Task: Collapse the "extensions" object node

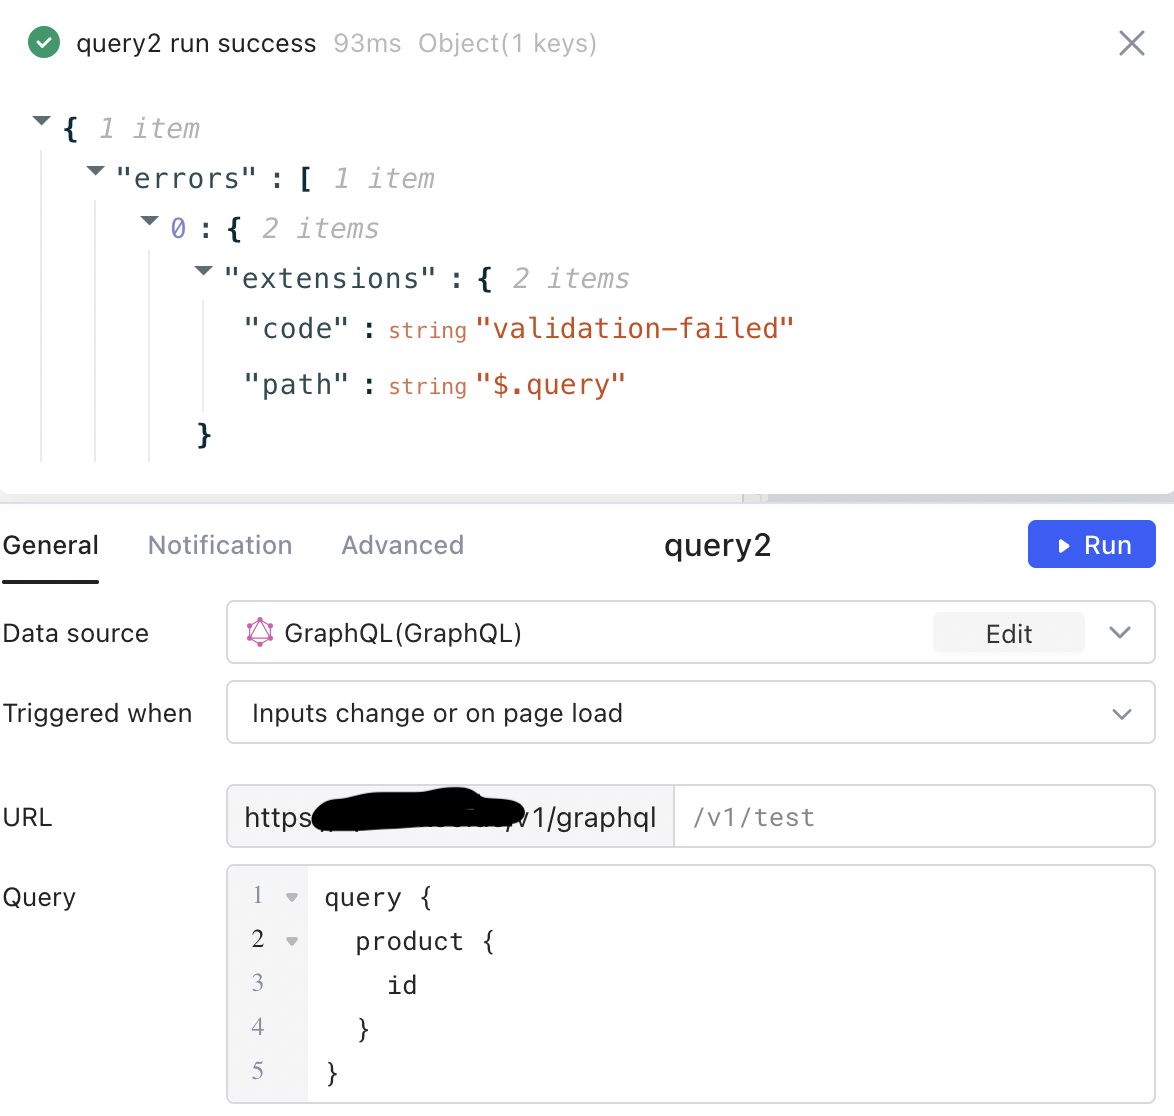Action: pos(203,271)
